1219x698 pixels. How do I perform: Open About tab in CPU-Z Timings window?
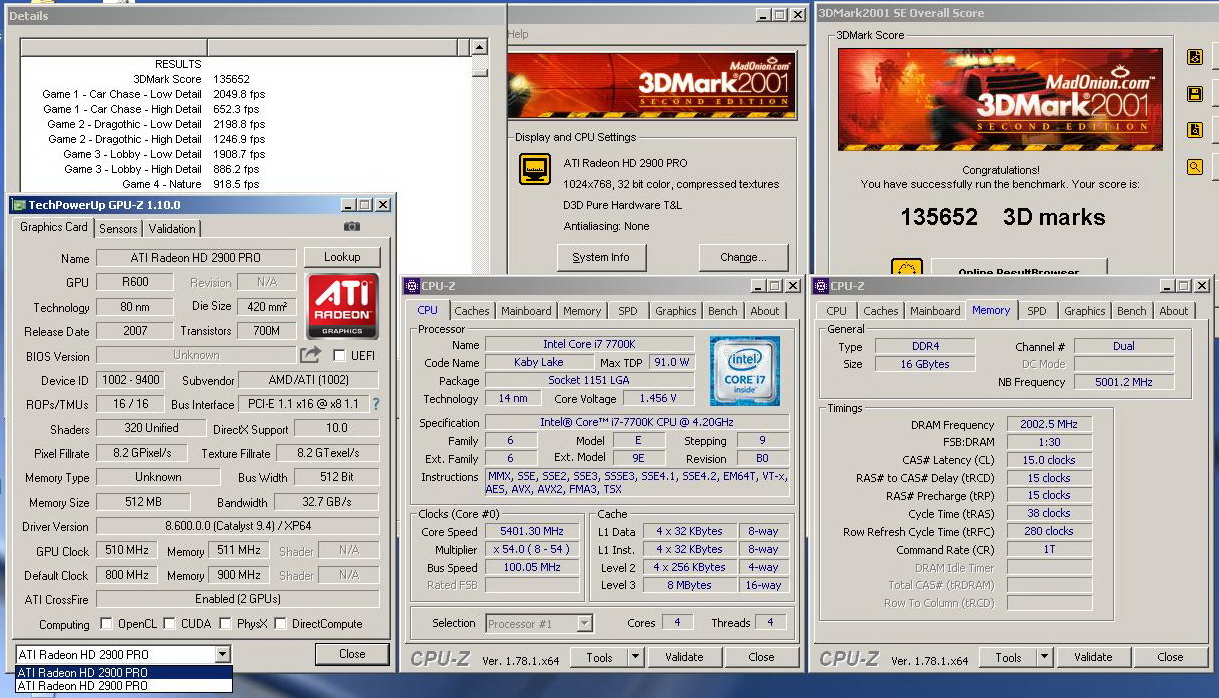(x=1174, y=311)
